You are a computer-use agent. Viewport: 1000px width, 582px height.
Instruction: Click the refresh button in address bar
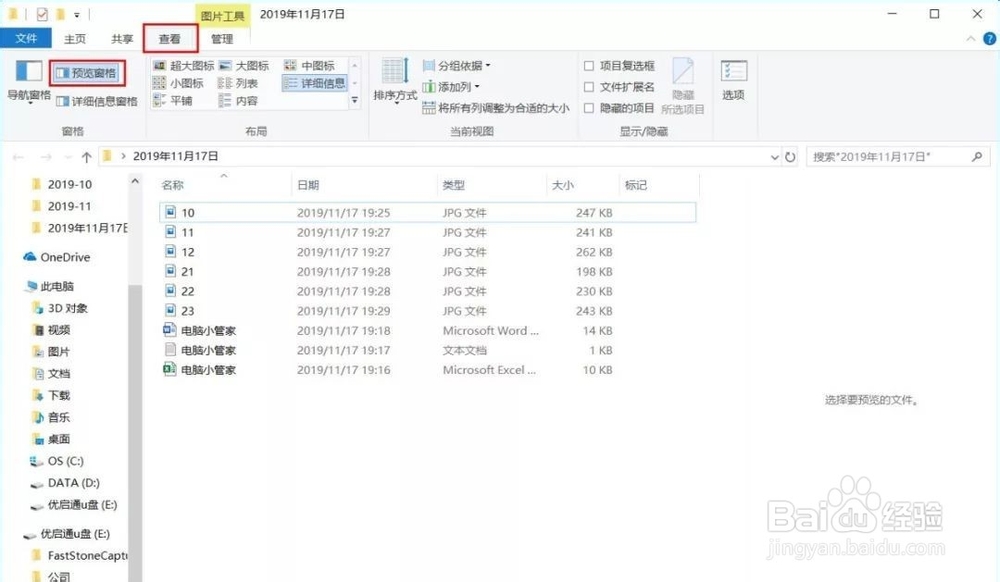[791, 156]
